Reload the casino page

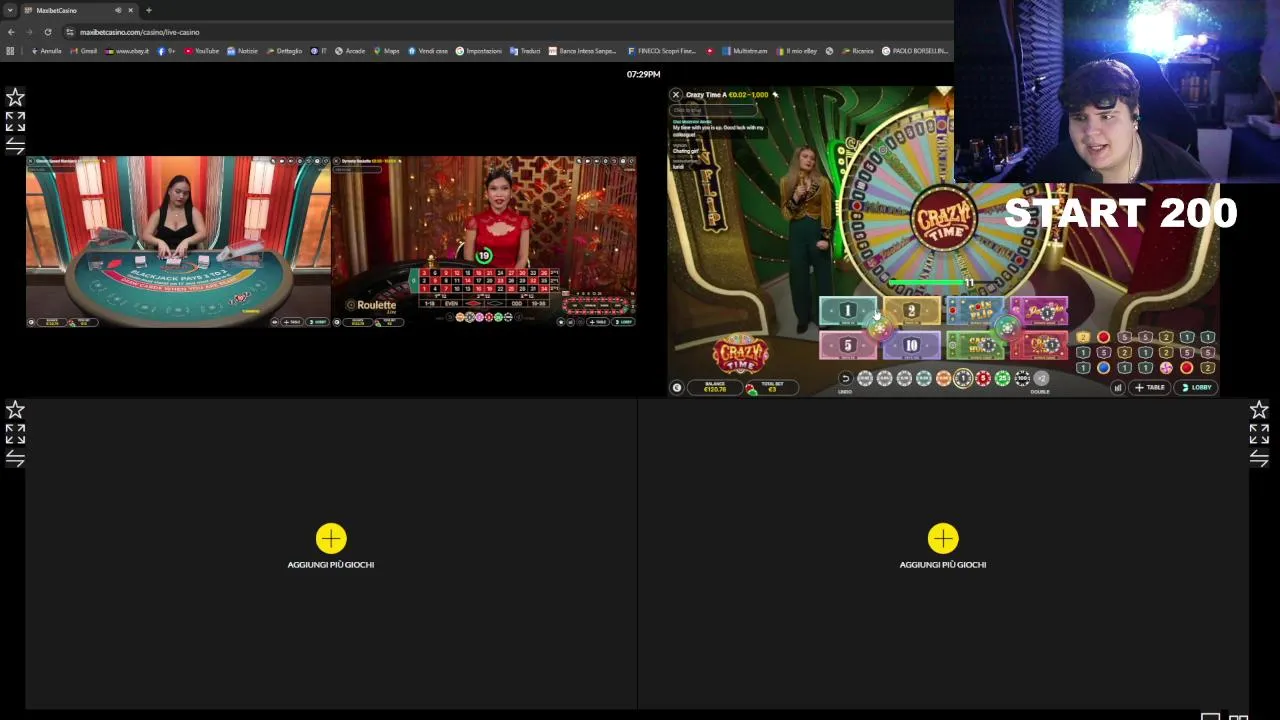[47, 32]
